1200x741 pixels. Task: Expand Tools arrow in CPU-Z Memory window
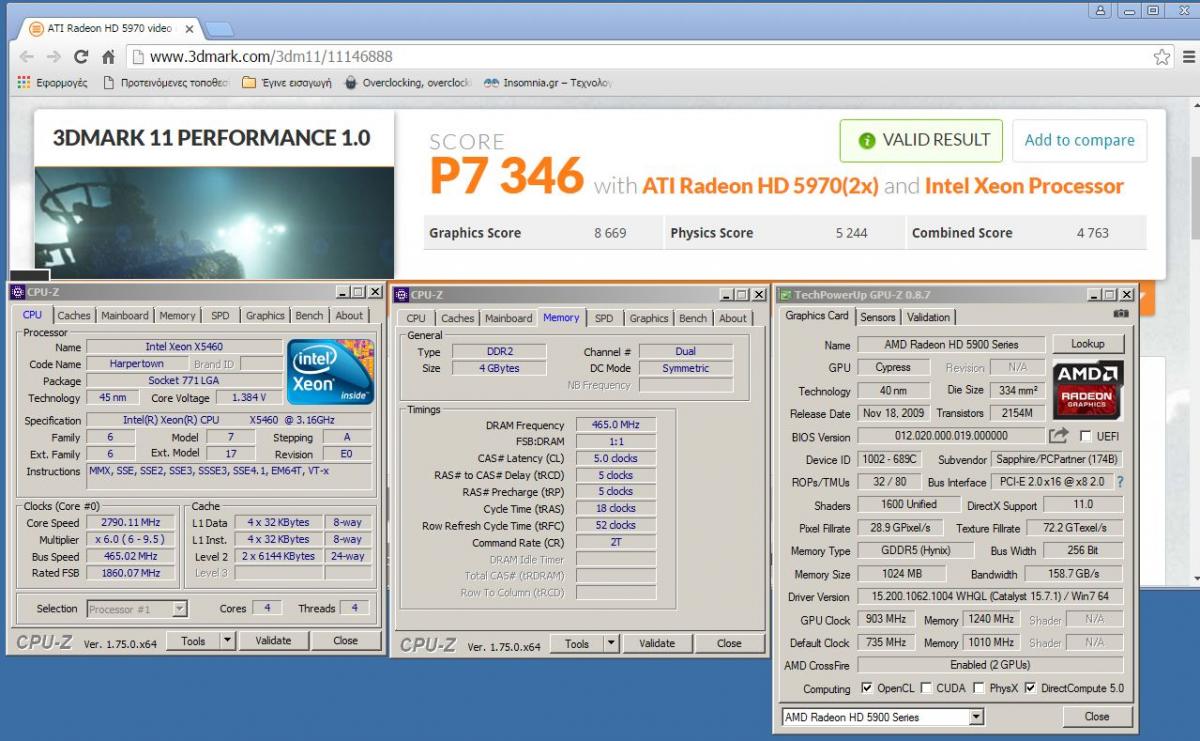[x=611, y=644]
